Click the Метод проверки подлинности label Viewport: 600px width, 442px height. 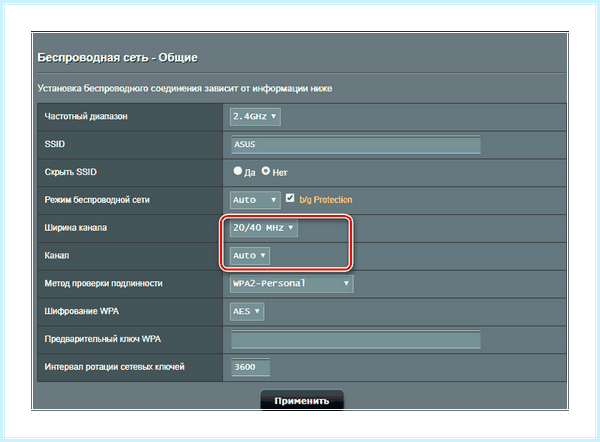(x=103, y=284)
